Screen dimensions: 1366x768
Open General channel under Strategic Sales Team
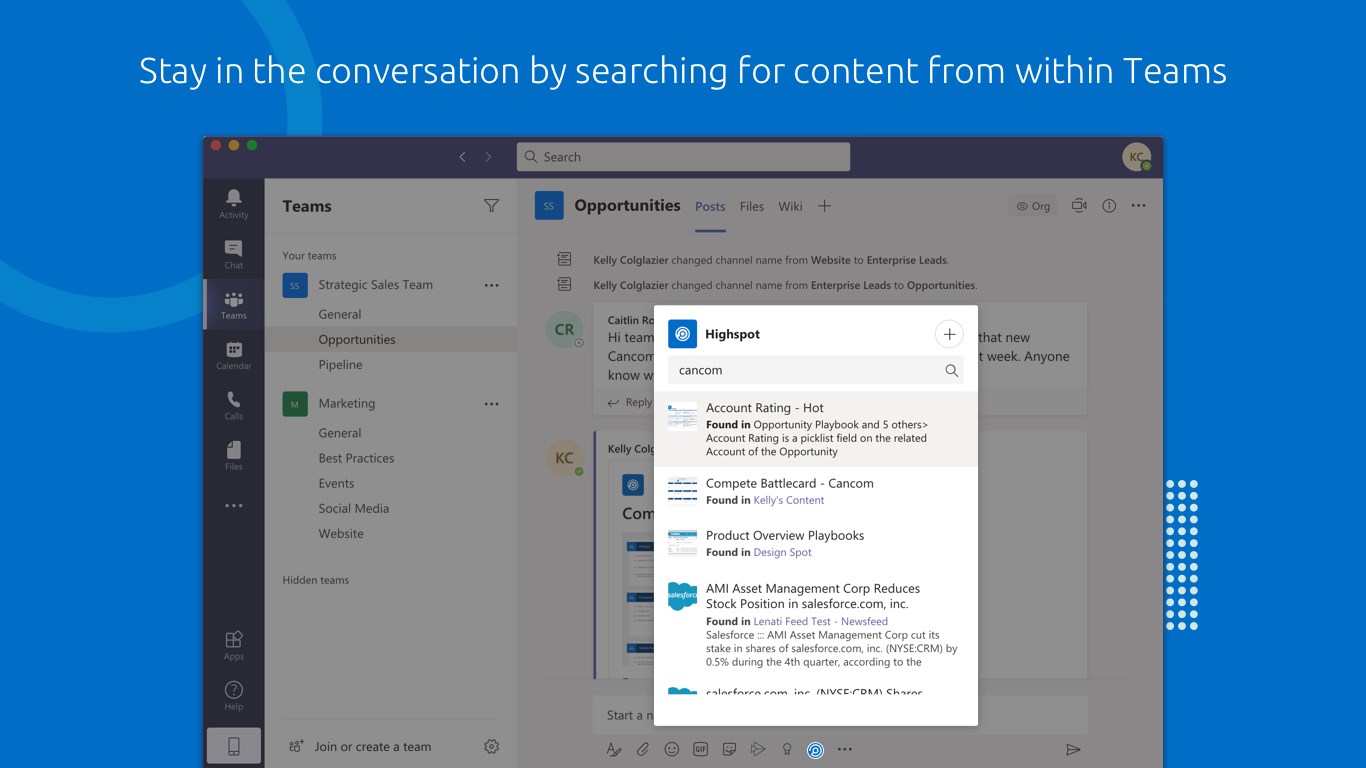click(340, 314)
